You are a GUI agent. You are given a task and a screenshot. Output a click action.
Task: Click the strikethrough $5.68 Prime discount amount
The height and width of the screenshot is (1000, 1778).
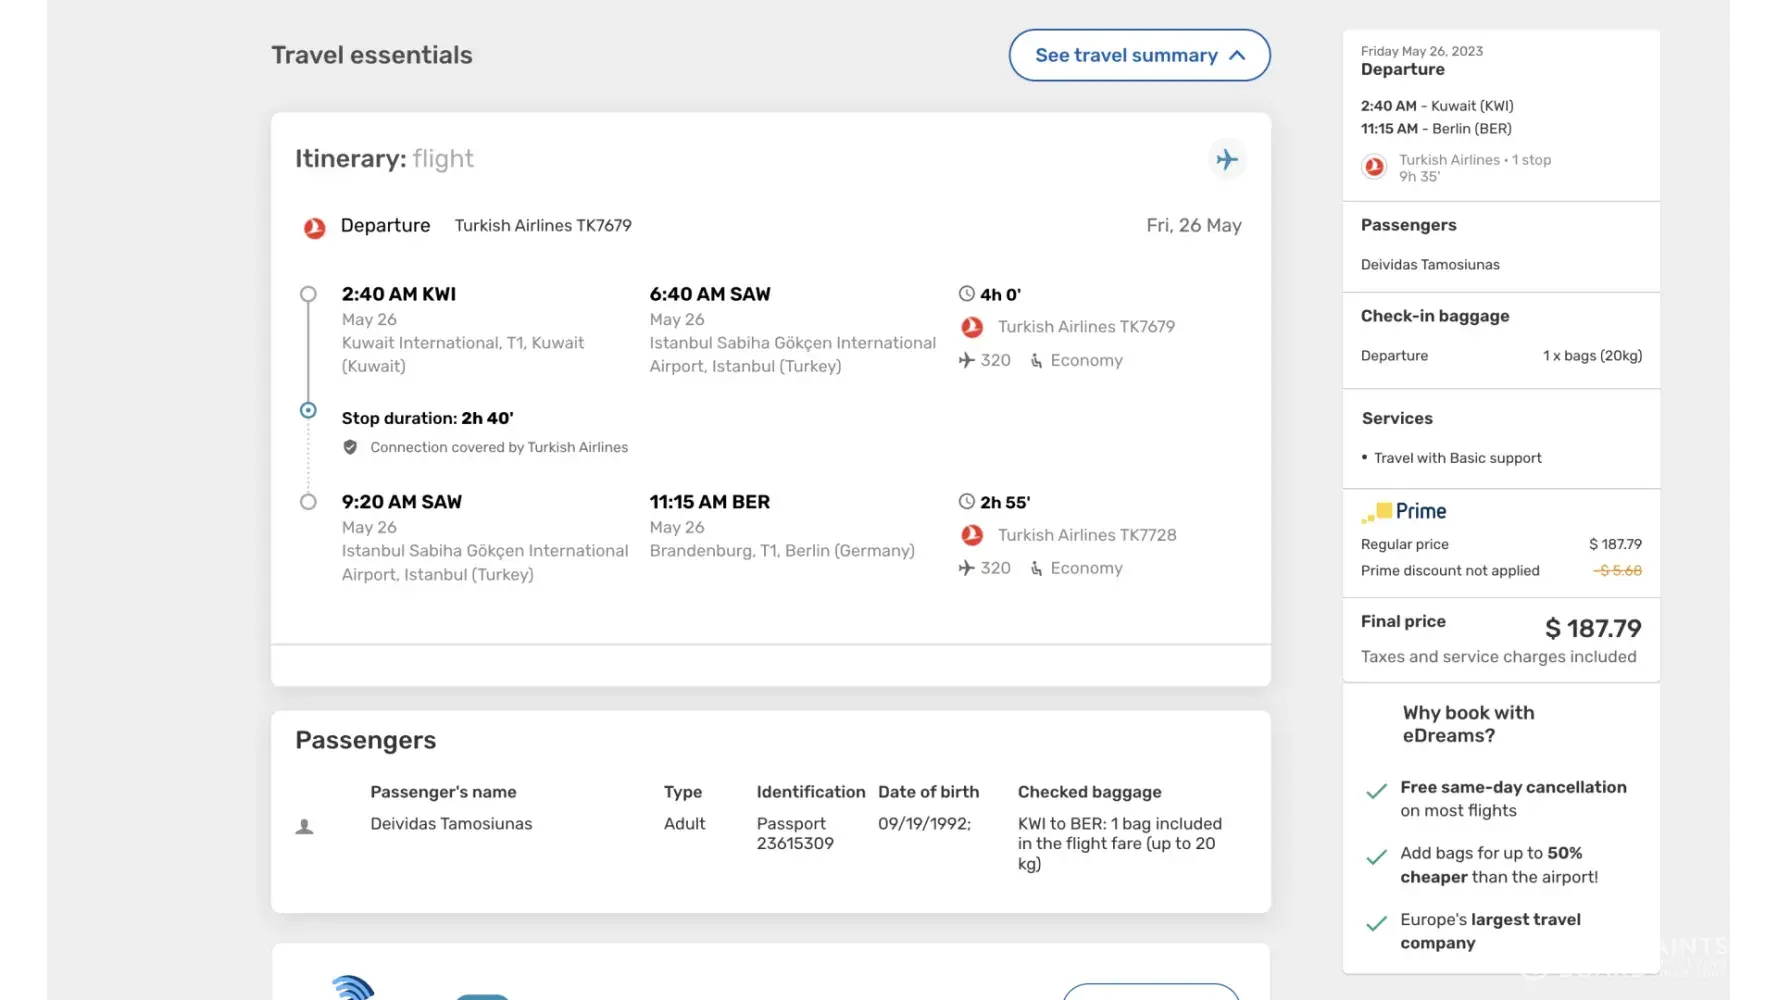tap(1617, 571)
